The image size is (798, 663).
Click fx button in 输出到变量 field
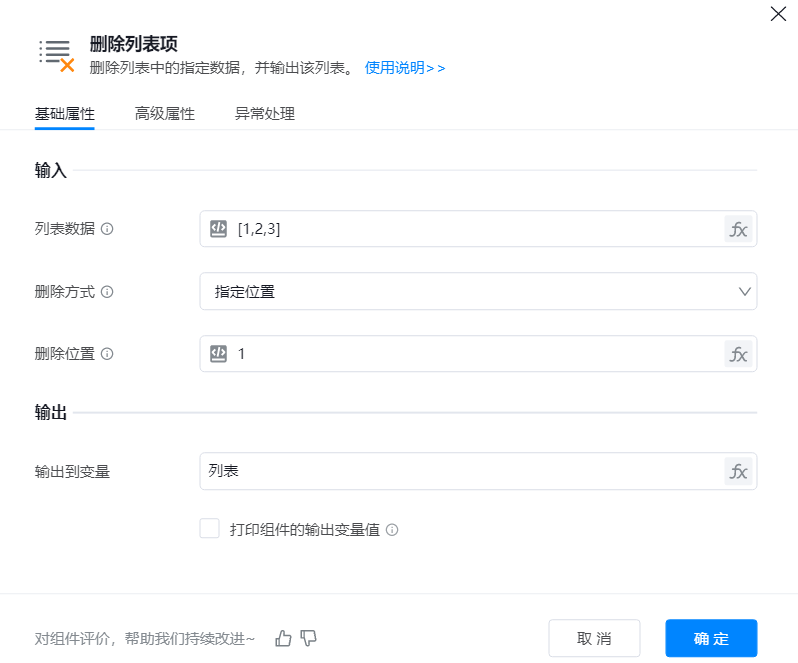point(738,471)
